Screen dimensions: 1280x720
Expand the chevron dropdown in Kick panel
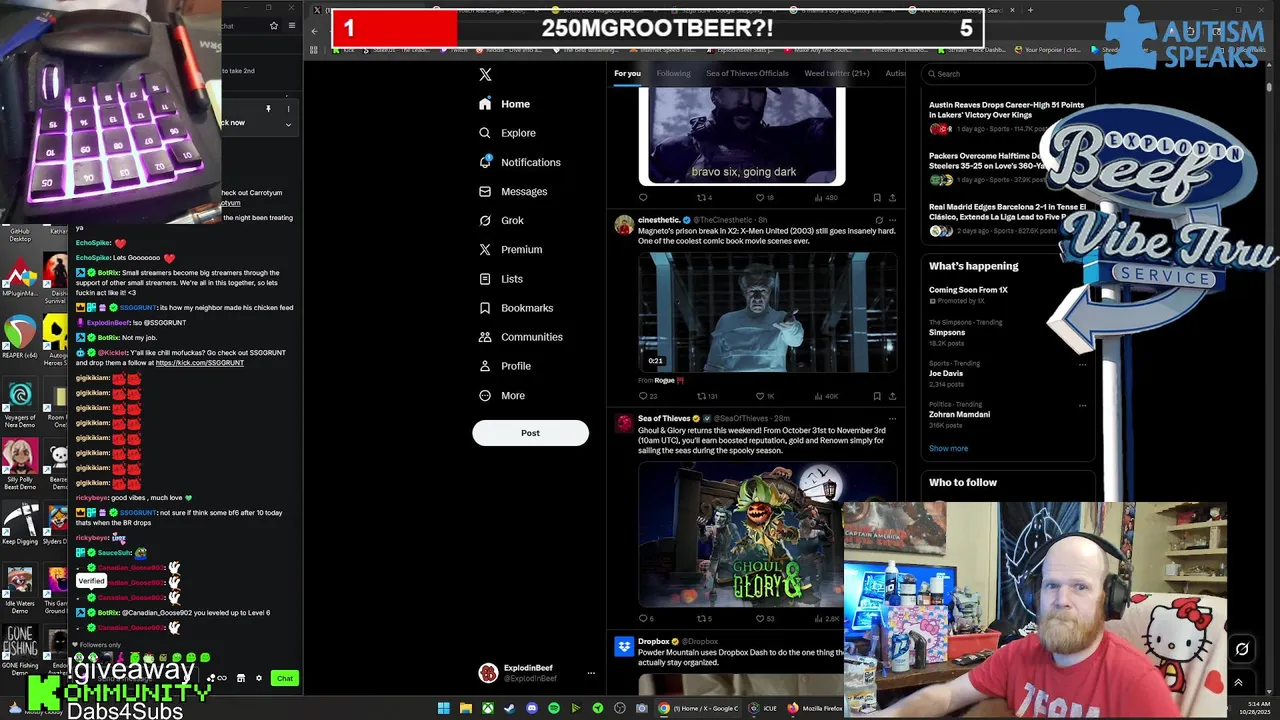click(x=288, y=125)
